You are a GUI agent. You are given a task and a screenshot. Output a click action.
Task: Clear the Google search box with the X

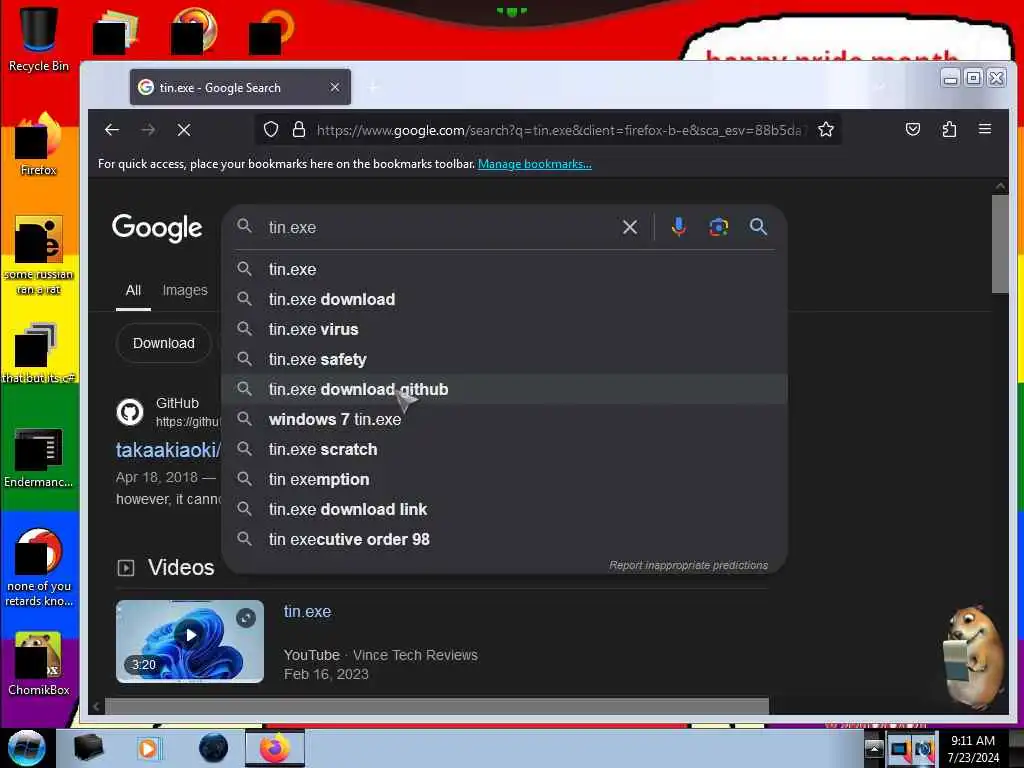tap(630, 227)
